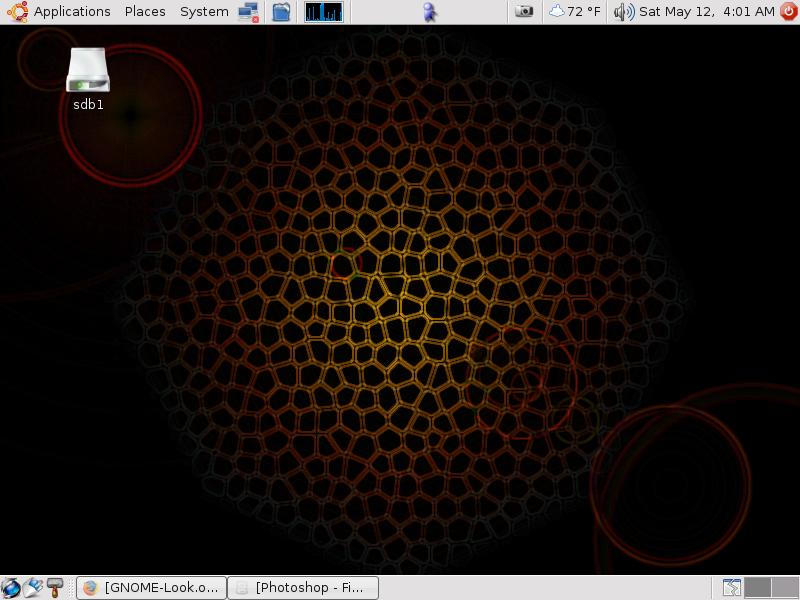Click the pen and paper launcher in the bottom panel
800x600 pixels.
[33, 588]
